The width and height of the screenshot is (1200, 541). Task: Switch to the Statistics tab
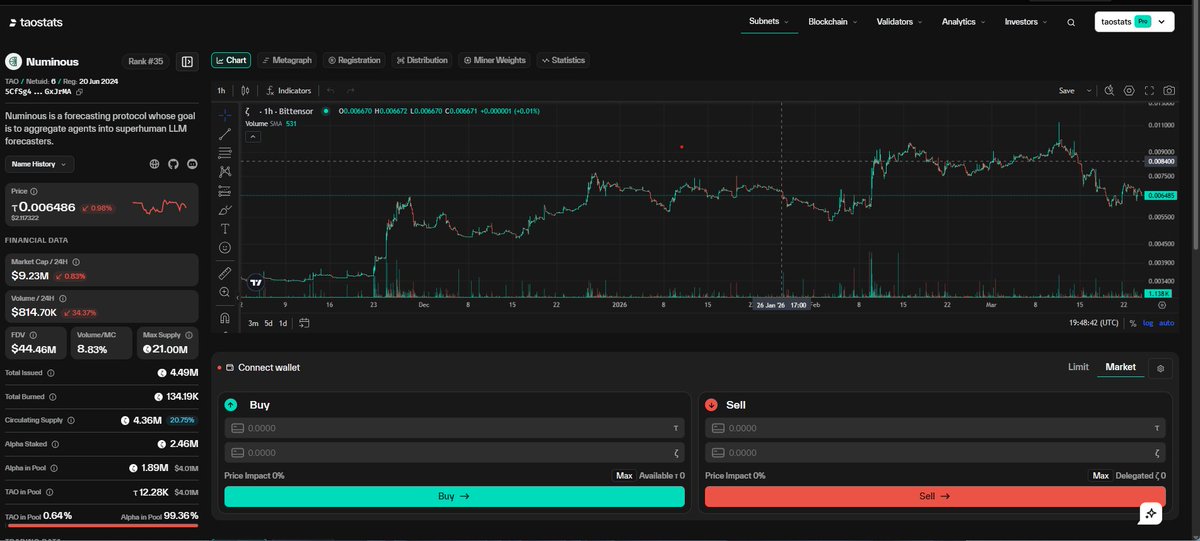[x=563, y=60]
